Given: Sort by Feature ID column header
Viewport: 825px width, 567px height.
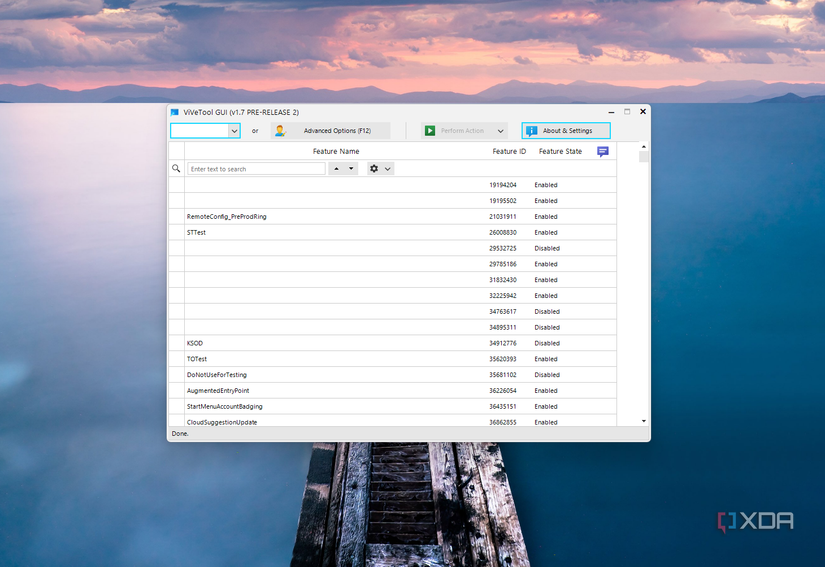Looking at the screenshot, I should tap(509, 151).
